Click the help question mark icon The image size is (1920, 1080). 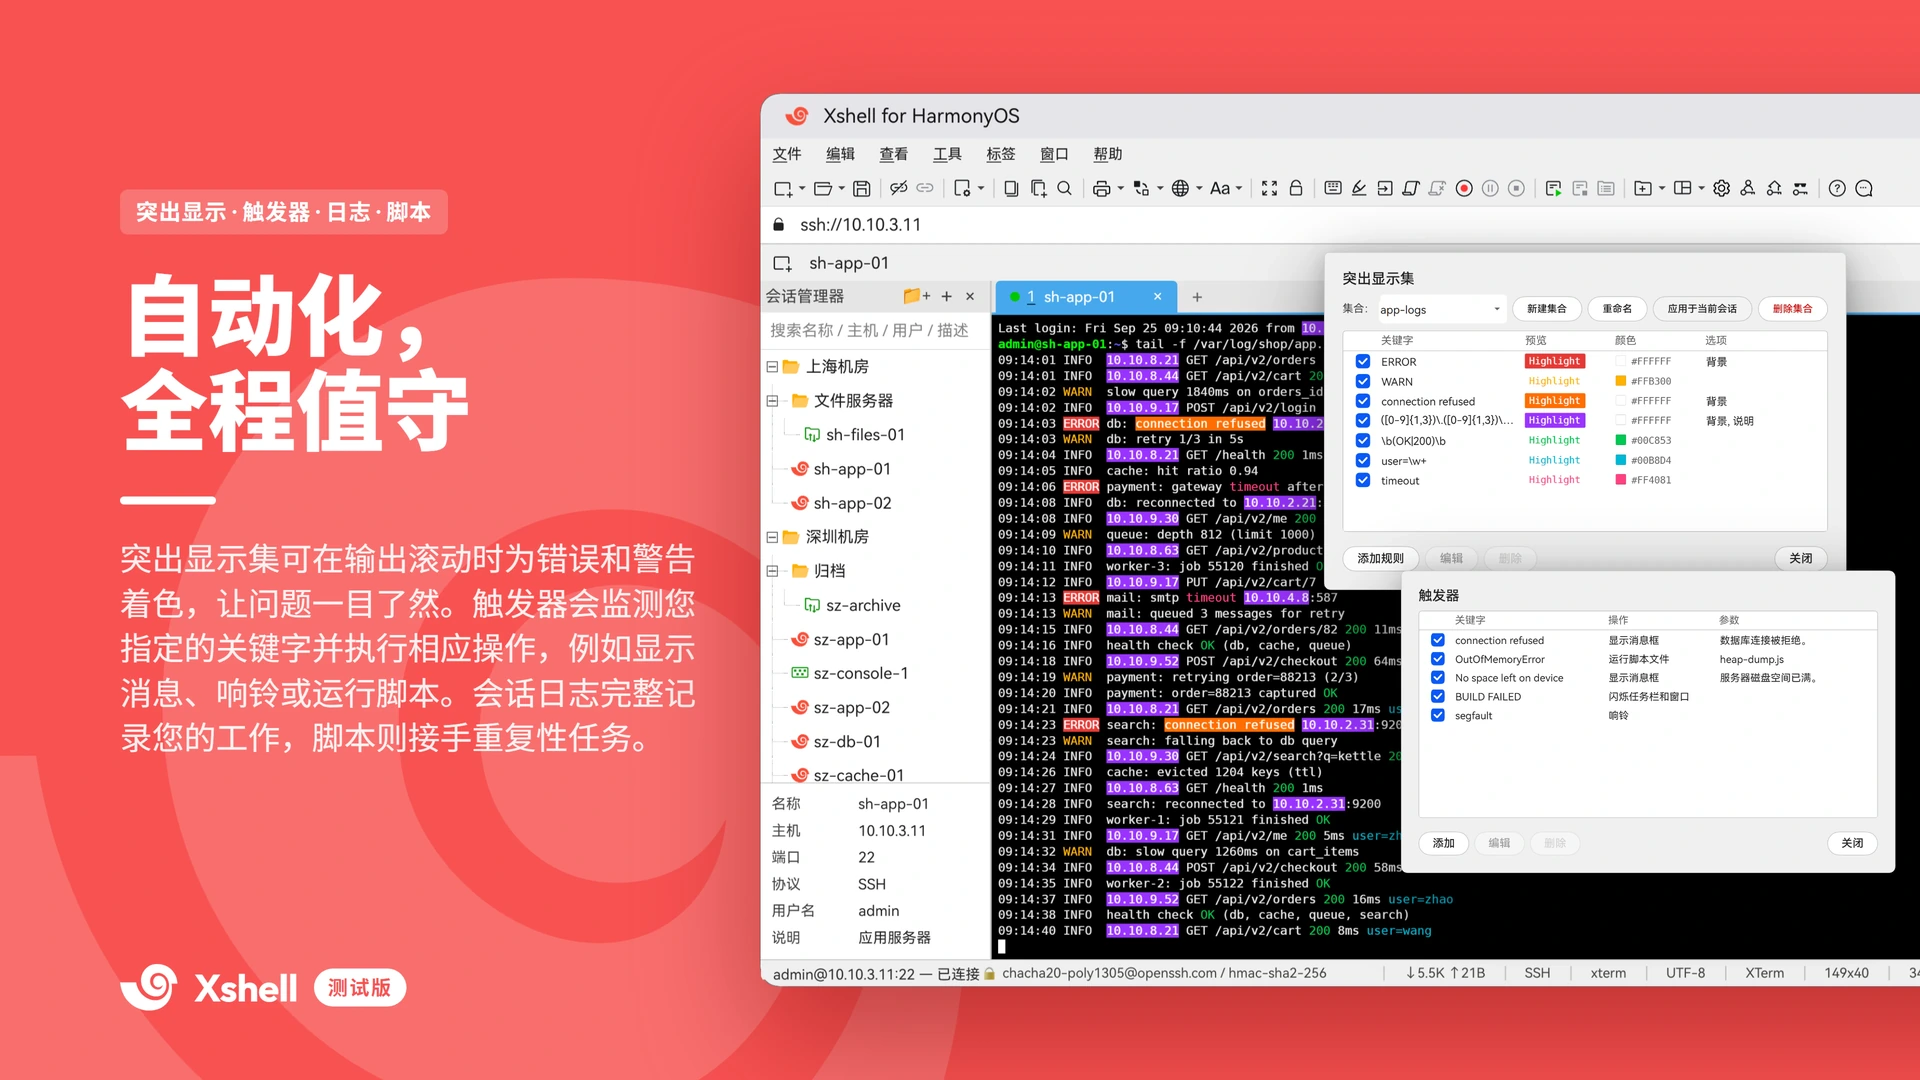click(1837, 188)
